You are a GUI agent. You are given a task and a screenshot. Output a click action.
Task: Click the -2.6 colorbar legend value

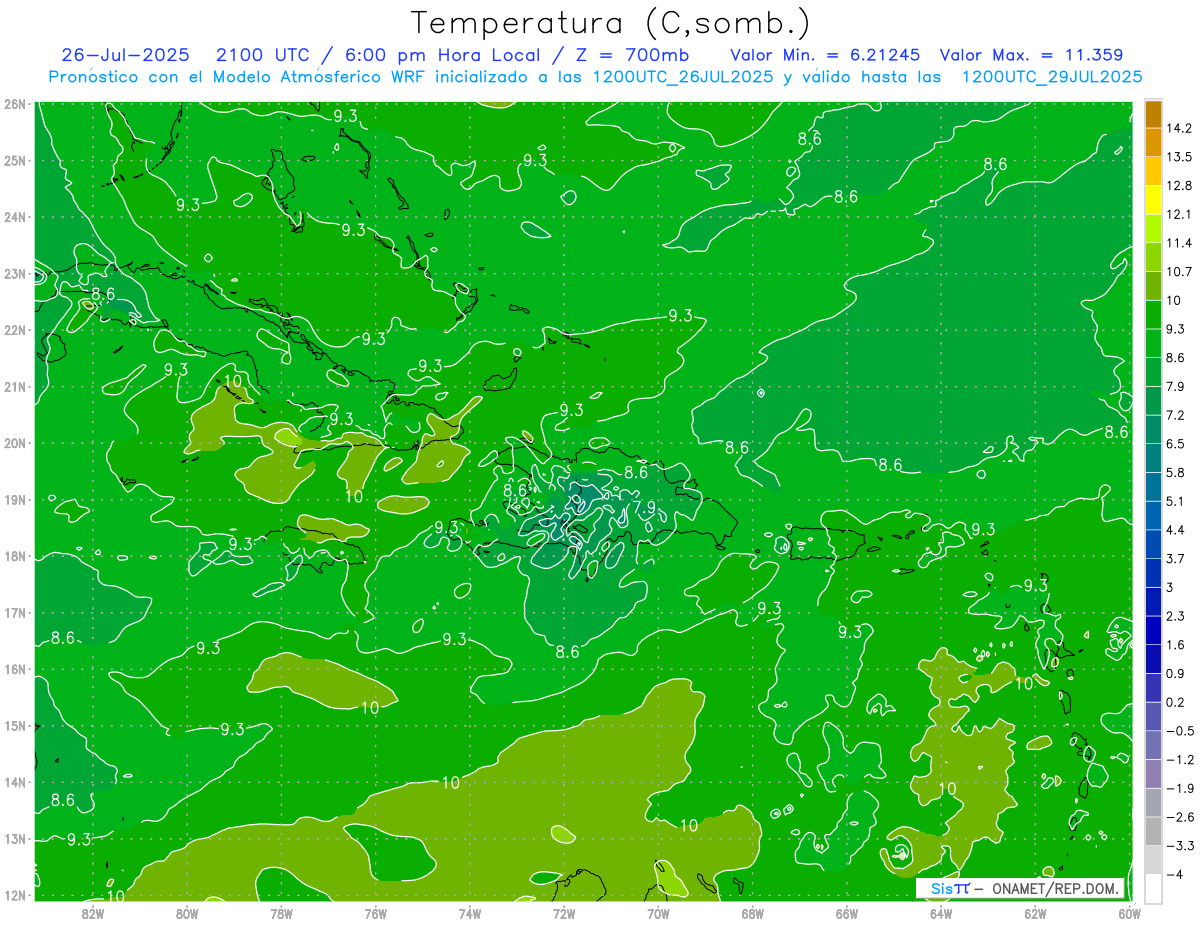pyautogui.click(x=1179, y=817)
